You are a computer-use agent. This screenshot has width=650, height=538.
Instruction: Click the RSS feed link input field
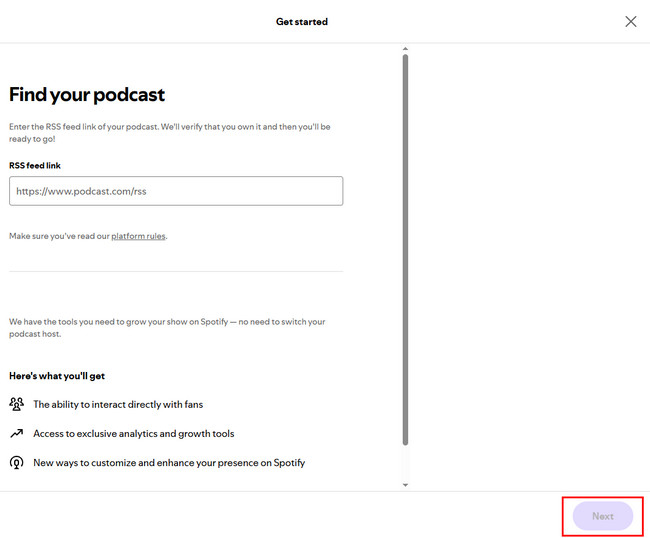(x=176, y=191)
